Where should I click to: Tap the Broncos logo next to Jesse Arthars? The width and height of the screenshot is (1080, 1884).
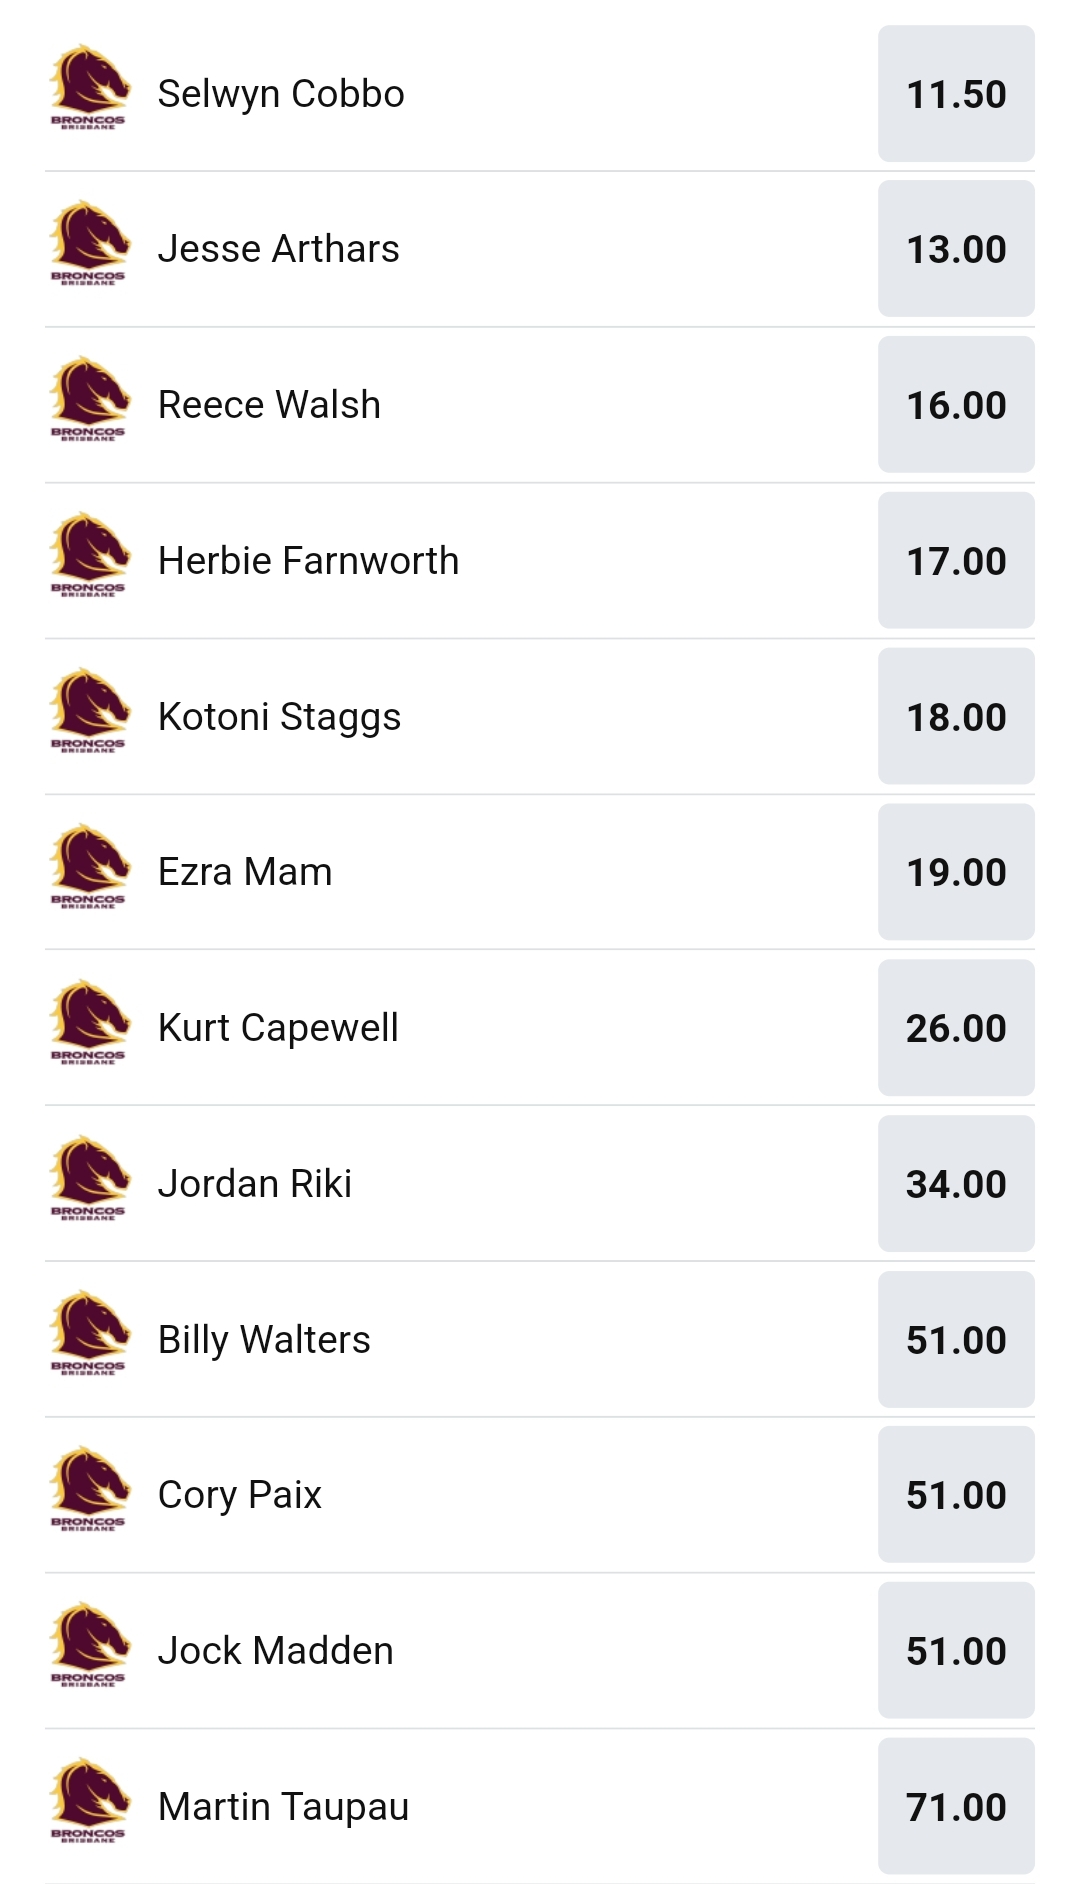point(89,244)
